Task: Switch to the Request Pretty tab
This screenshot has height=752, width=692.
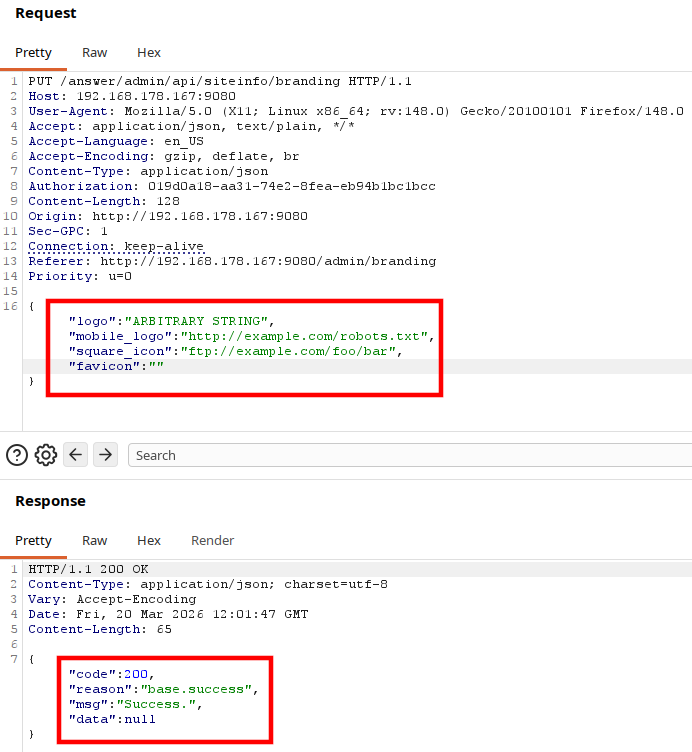Action: point(33,53)
